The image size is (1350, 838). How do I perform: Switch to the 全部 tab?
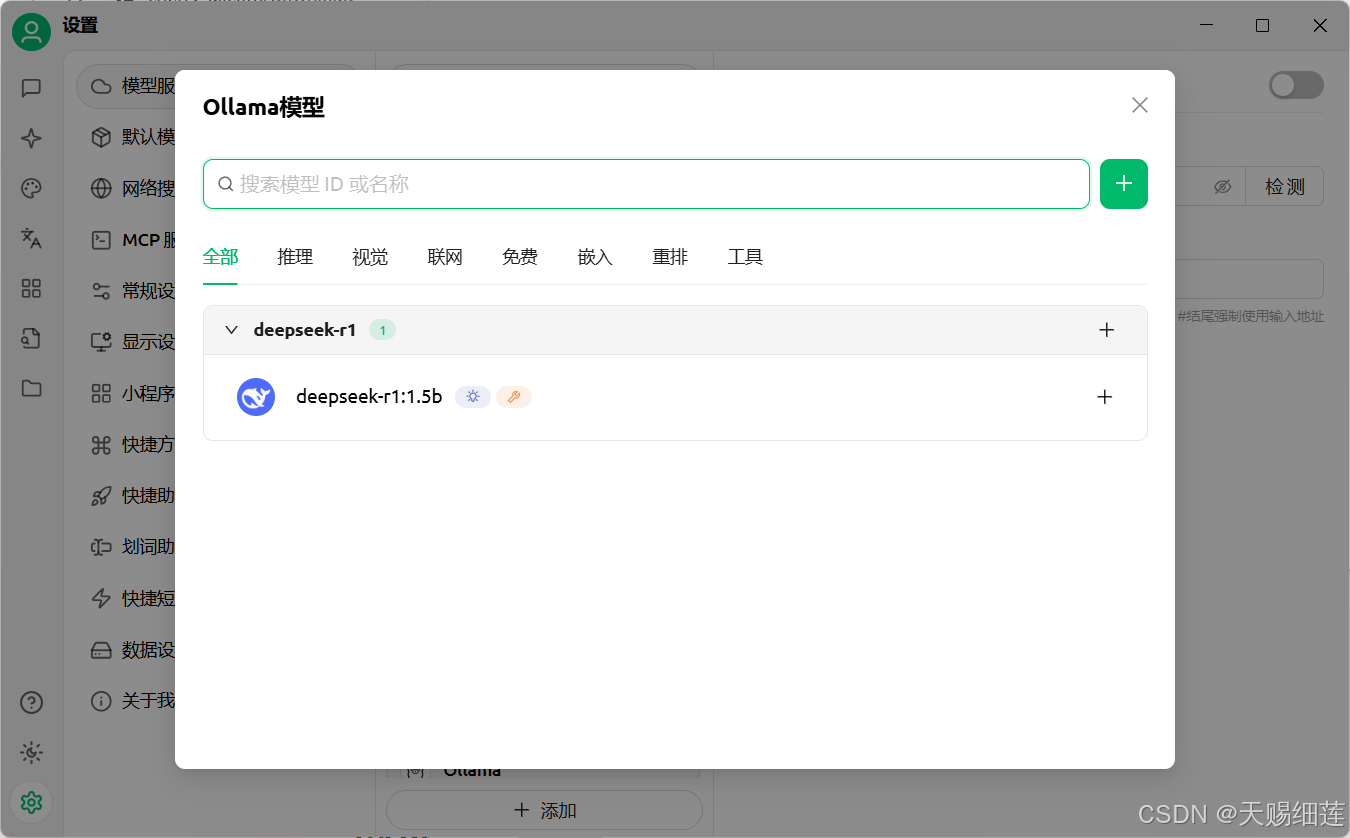click(220, 257)
